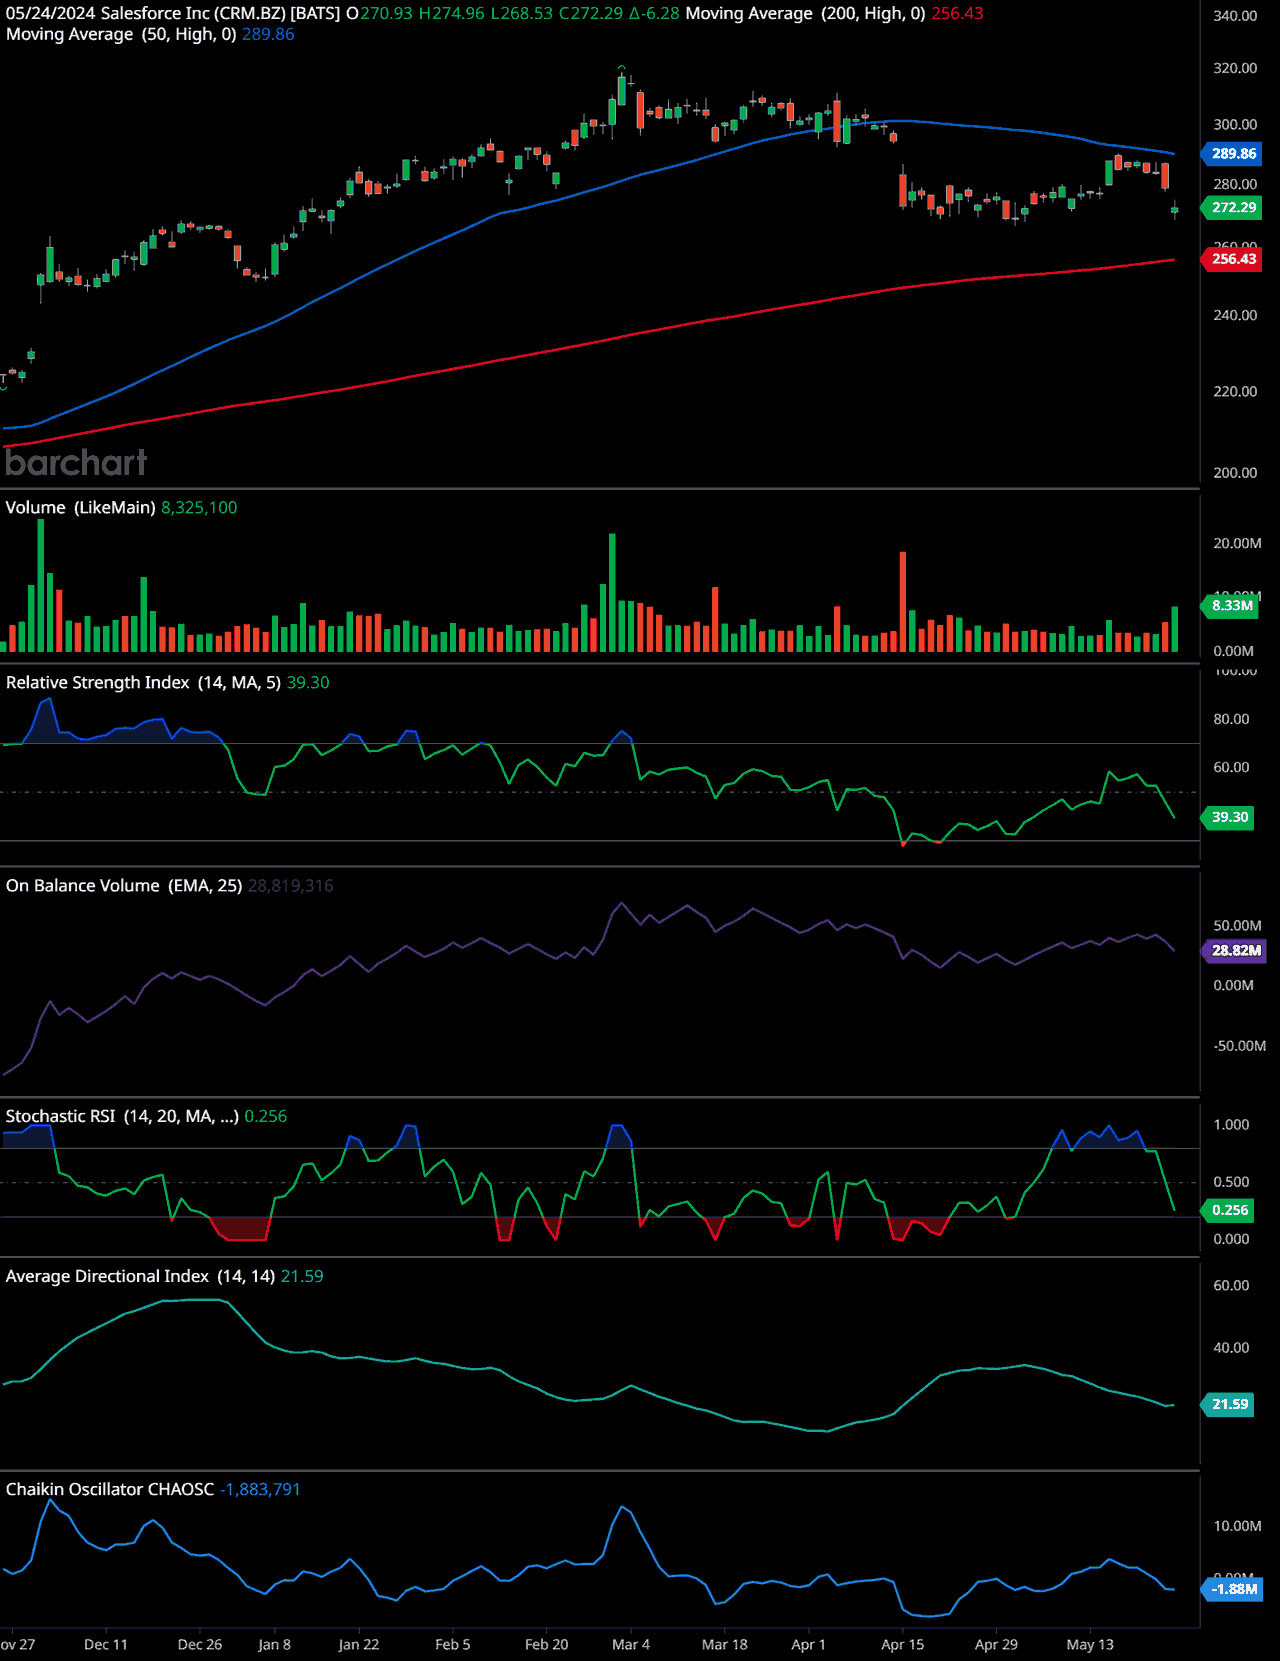Click the Jan 22 date axis label
Image resolution: width=1280 pixels, height=1661 pixels.
[x=359, y=1645]
